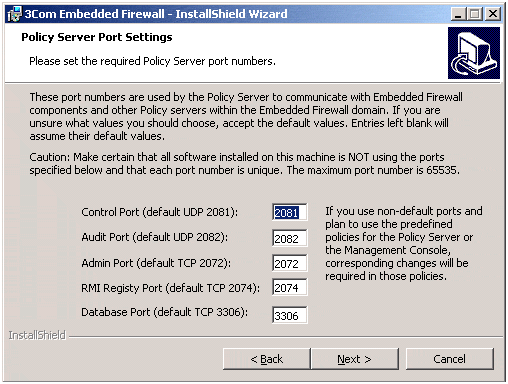The image size is (508, 384).
Task: Click the "Audit Port (default UDP 2082):" label
Action: (x=155, y=237)
